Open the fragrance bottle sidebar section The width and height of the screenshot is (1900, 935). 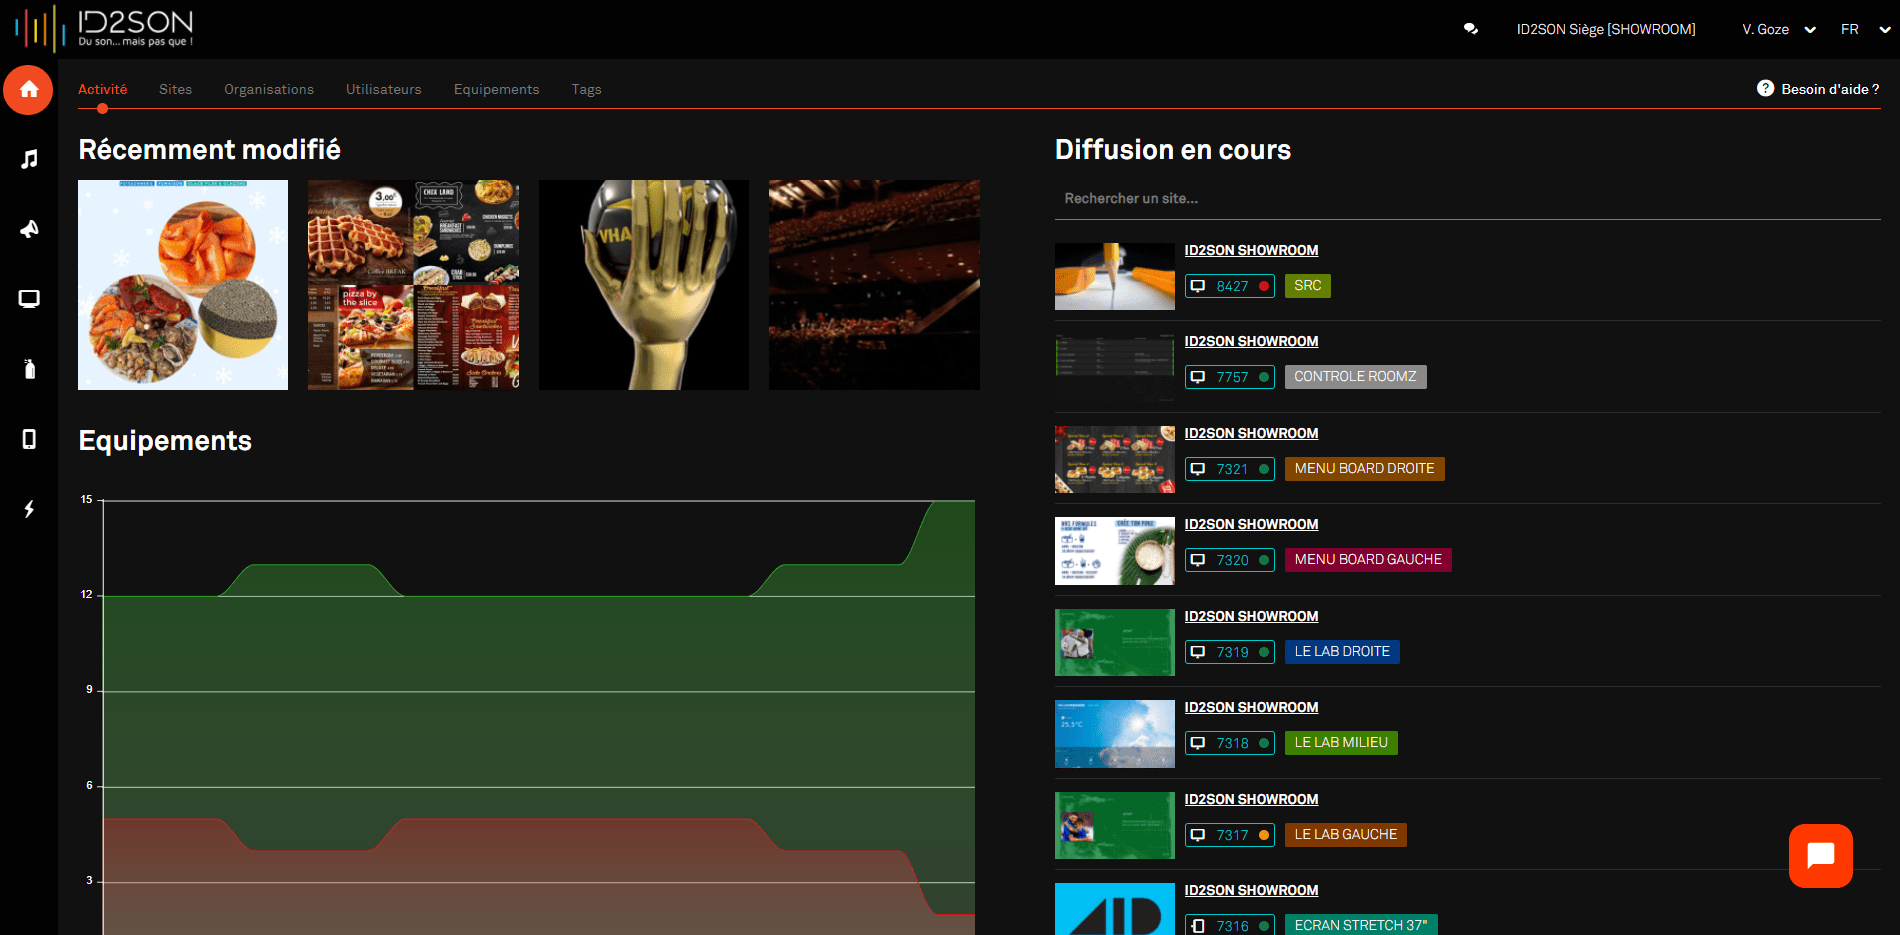[x=29, y=369]
